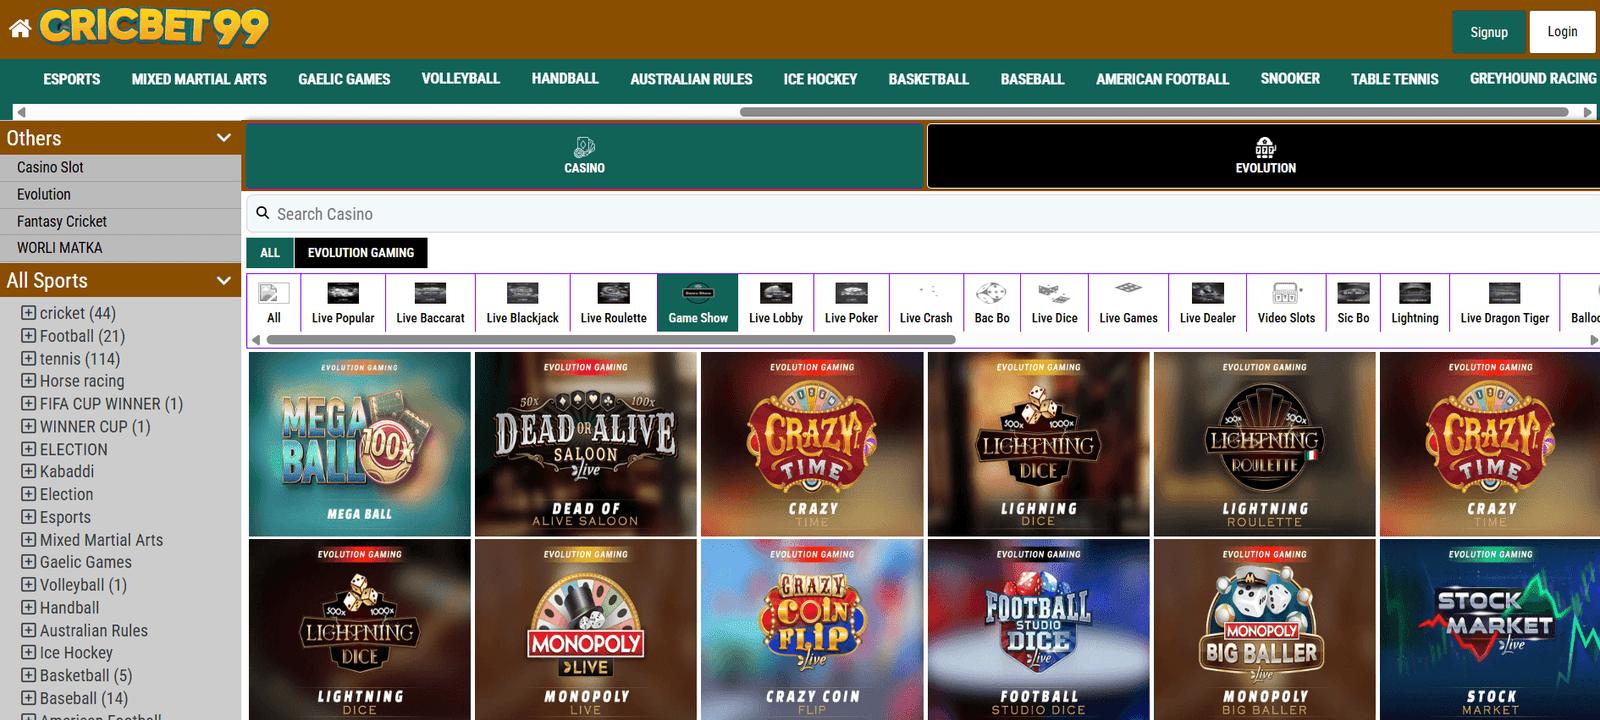Click the Live Dragon Tiger category icon
This screenshot has height=720, width=1600.
[1504, 293]
